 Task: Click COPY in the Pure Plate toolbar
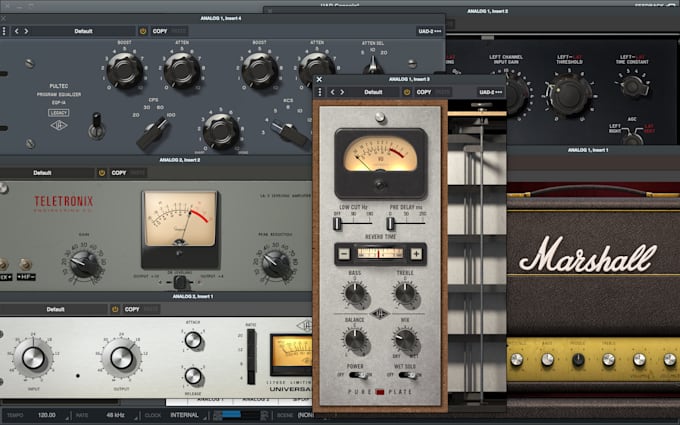pyautogui.click(x=424, y=92)
